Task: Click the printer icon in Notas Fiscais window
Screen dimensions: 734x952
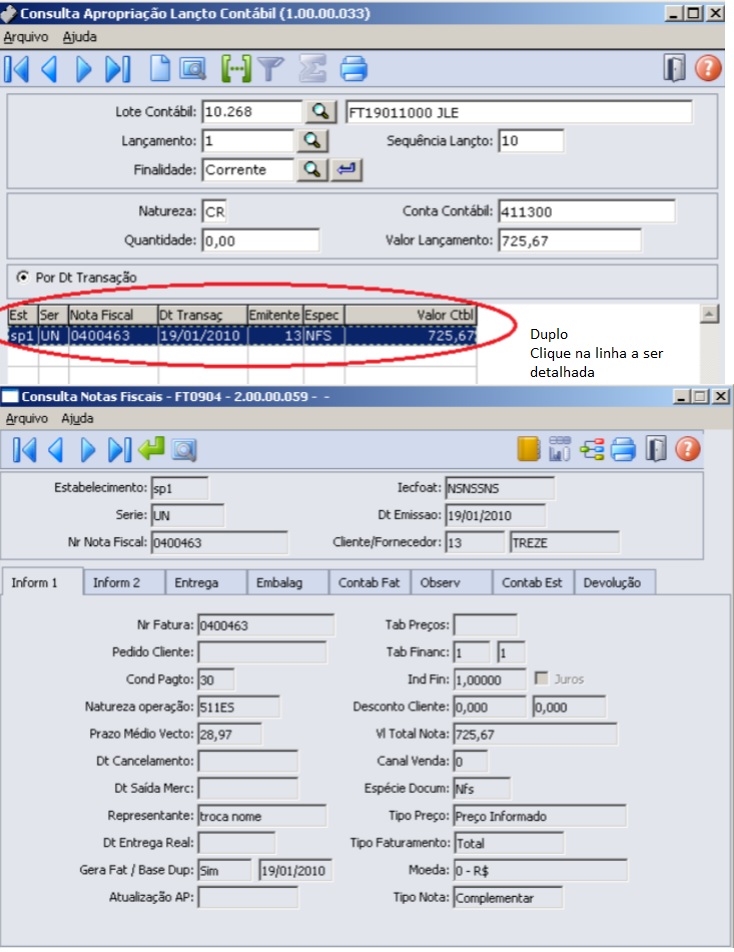Action: [624, 449]
